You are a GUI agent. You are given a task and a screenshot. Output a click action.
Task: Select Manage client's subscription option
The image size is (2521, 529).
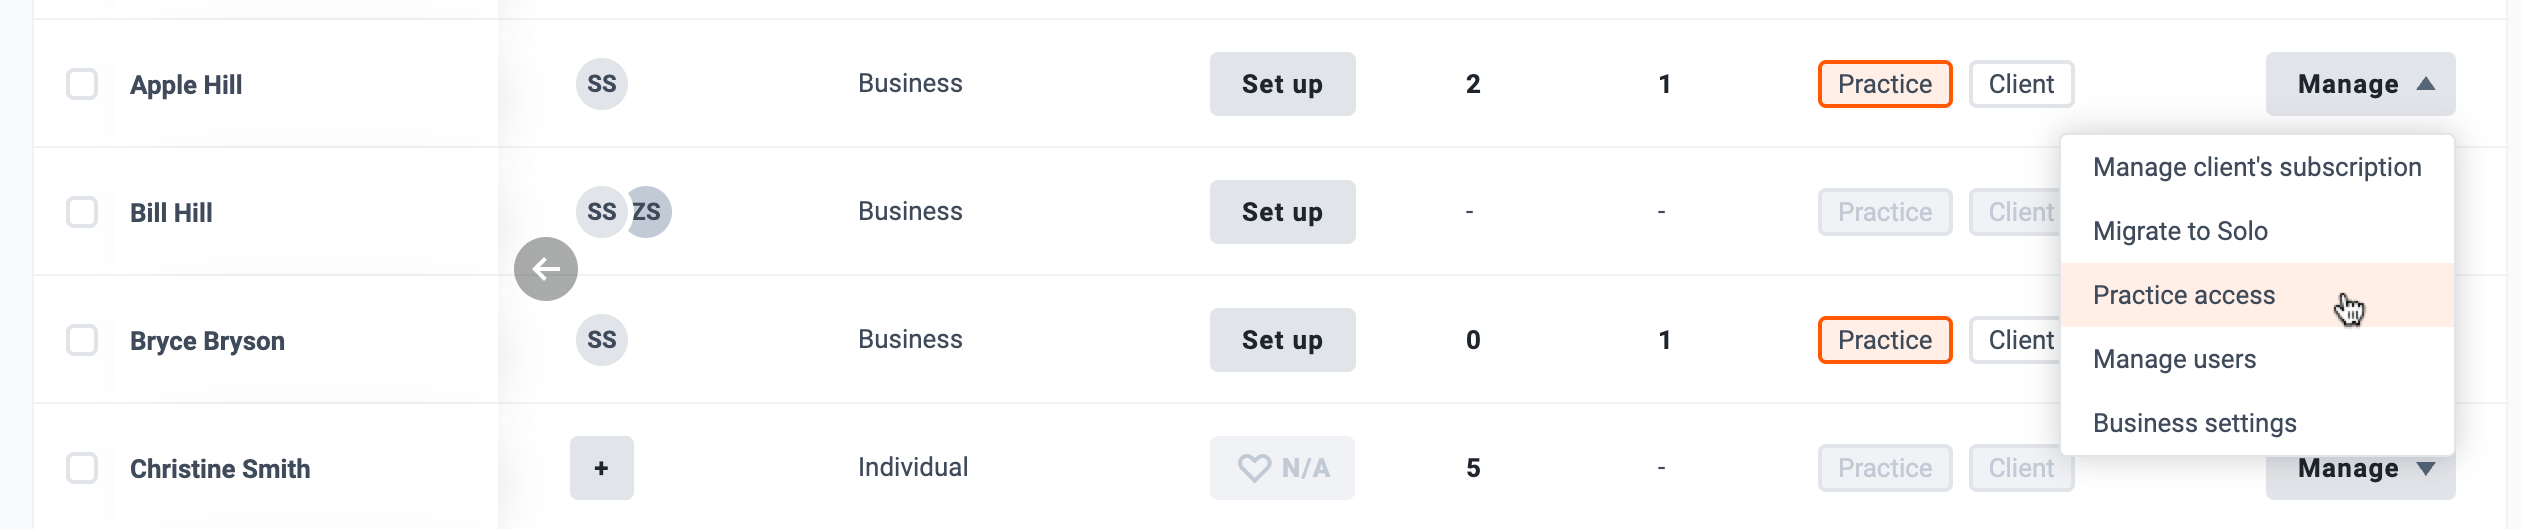[x=2258, y=167]
